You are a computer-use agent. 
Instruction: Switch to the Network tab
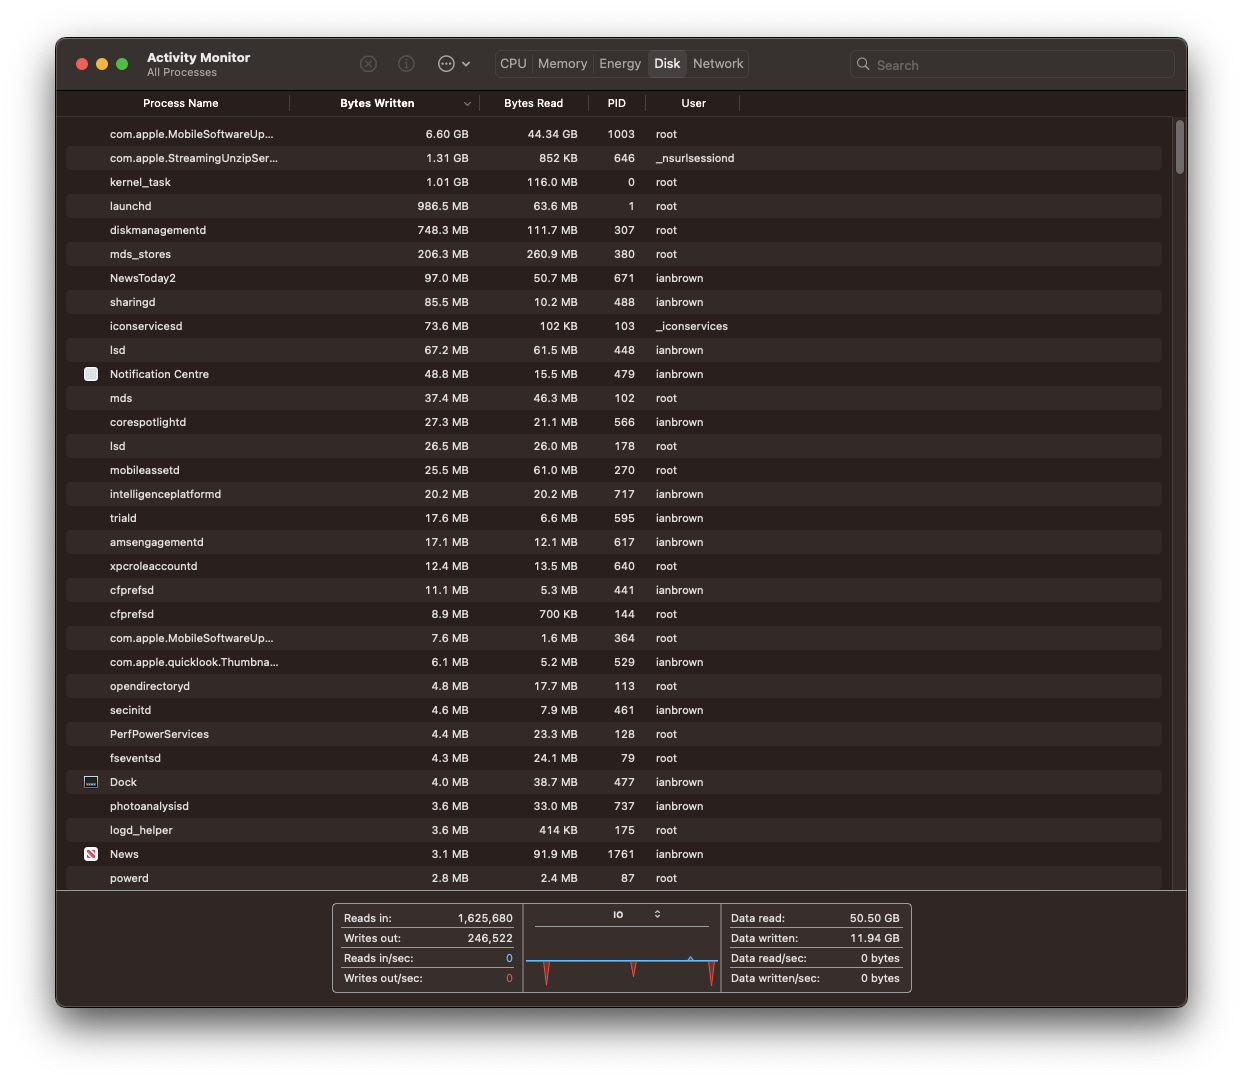click(718, 64)
